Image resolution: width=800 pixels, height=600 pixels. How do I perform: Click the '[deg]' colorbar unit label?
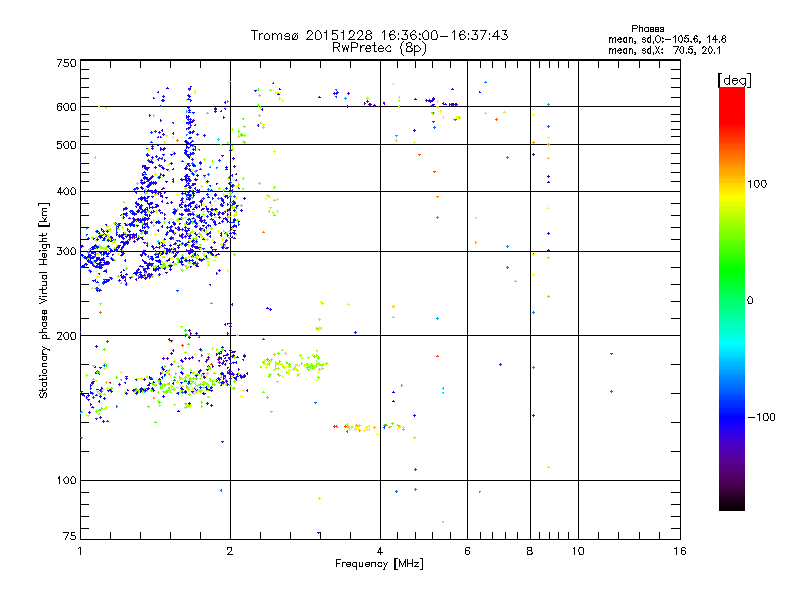coord(734,80)
